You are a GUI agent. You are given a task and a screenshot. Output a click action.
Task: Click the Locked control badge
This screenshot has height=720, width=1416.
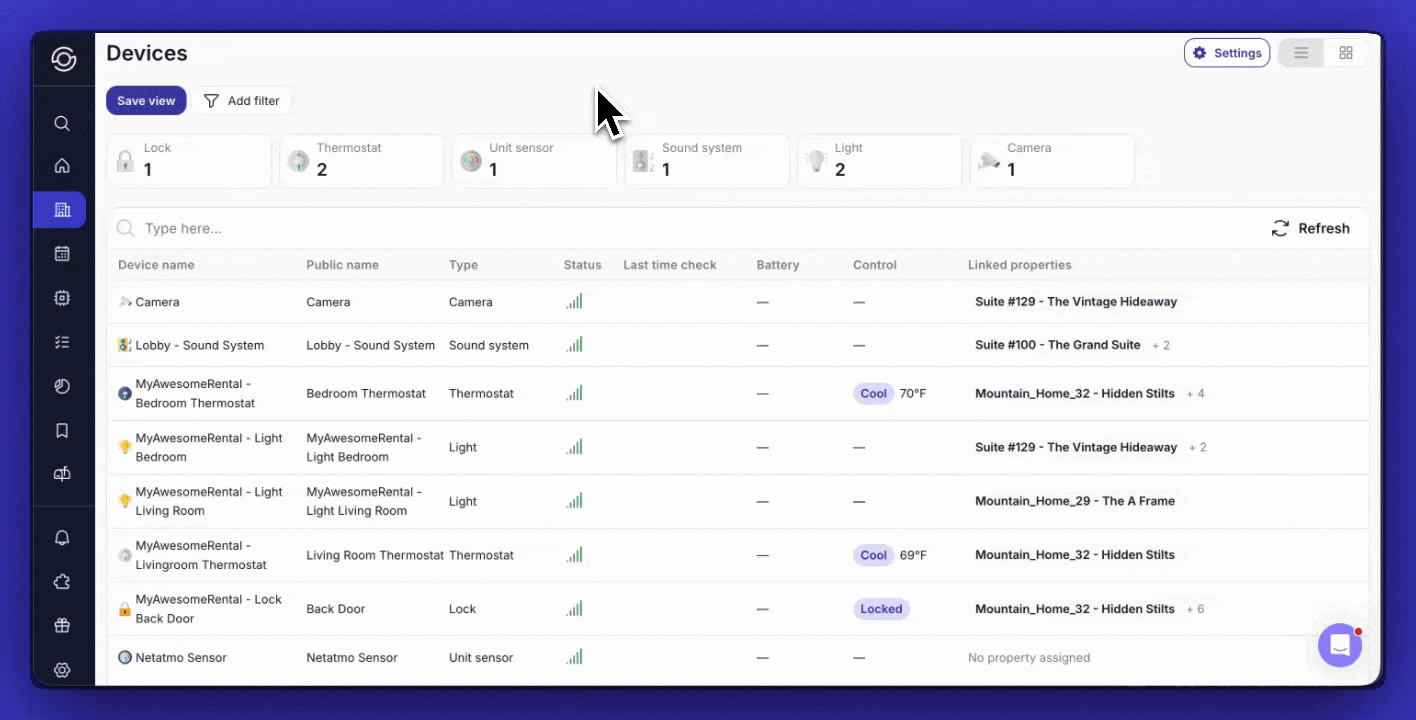pyautogui.click(x=881, y=609)
